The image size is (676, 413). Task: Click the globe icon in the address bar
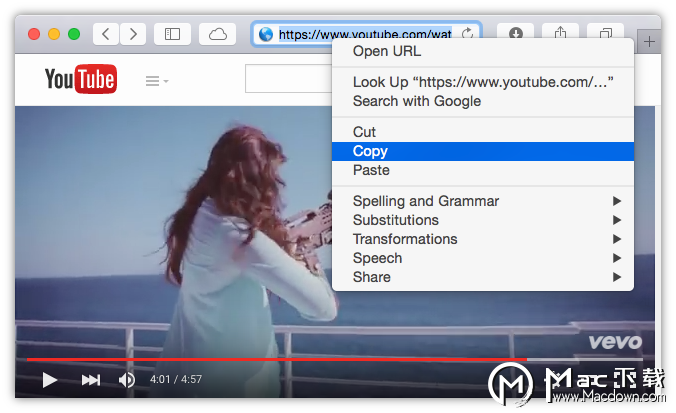[266, 34]
